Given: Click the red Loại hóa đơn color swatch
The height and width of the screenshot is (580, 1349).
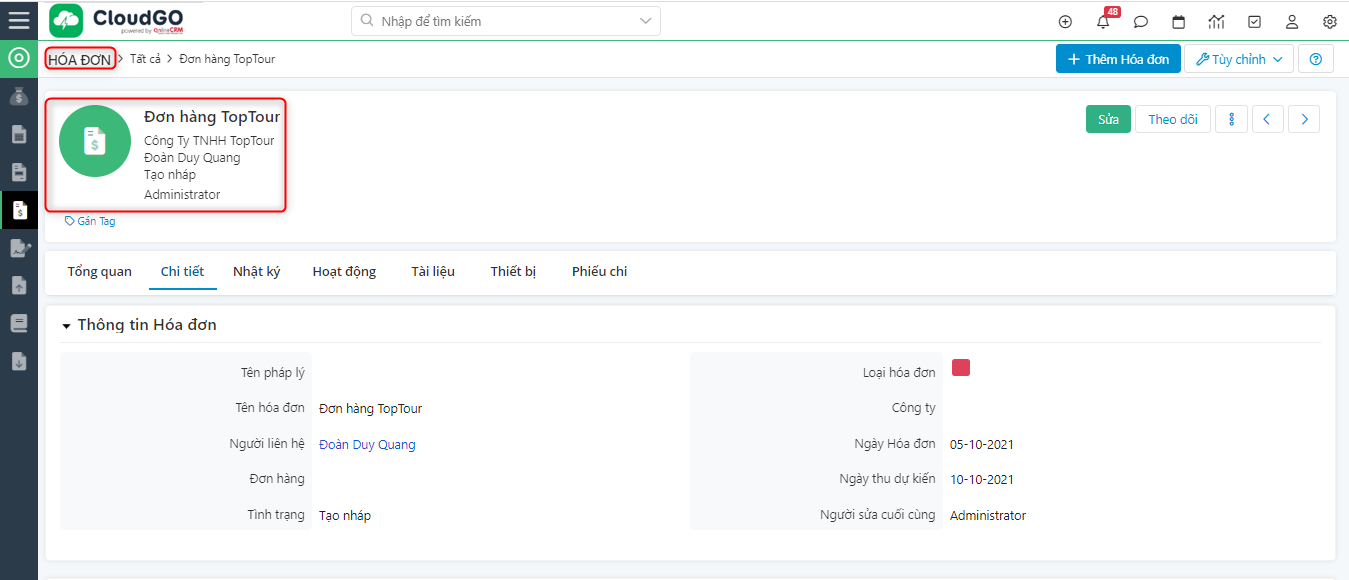Looking at the screenshot, I should (960, 368).
